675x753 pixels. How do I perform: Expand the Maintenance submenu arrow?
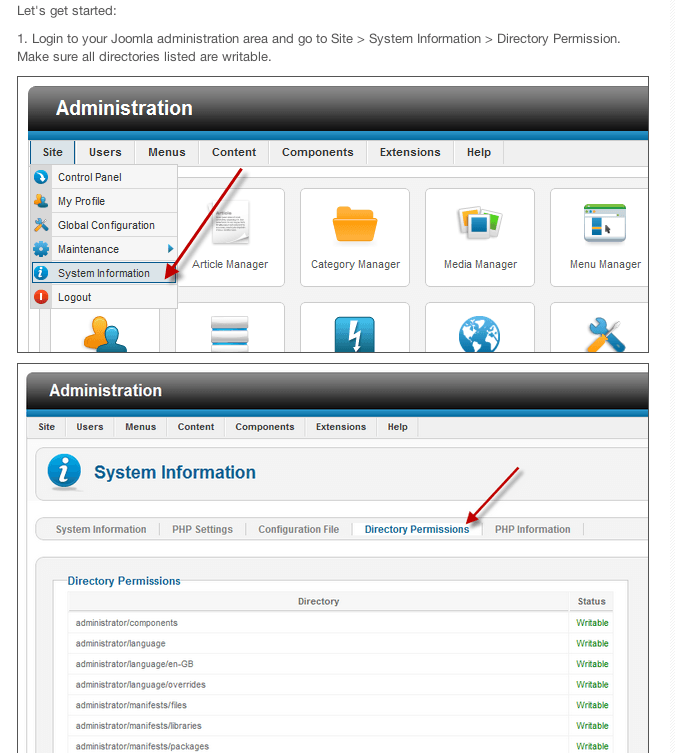tap(170, 249)
